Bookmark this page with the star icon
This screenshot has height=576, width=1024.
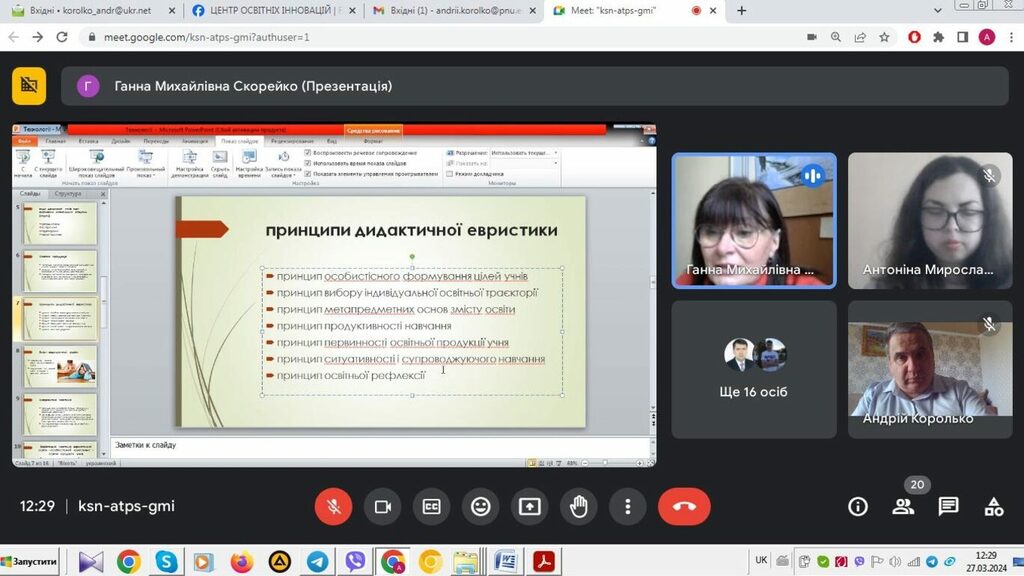(884, 37)
